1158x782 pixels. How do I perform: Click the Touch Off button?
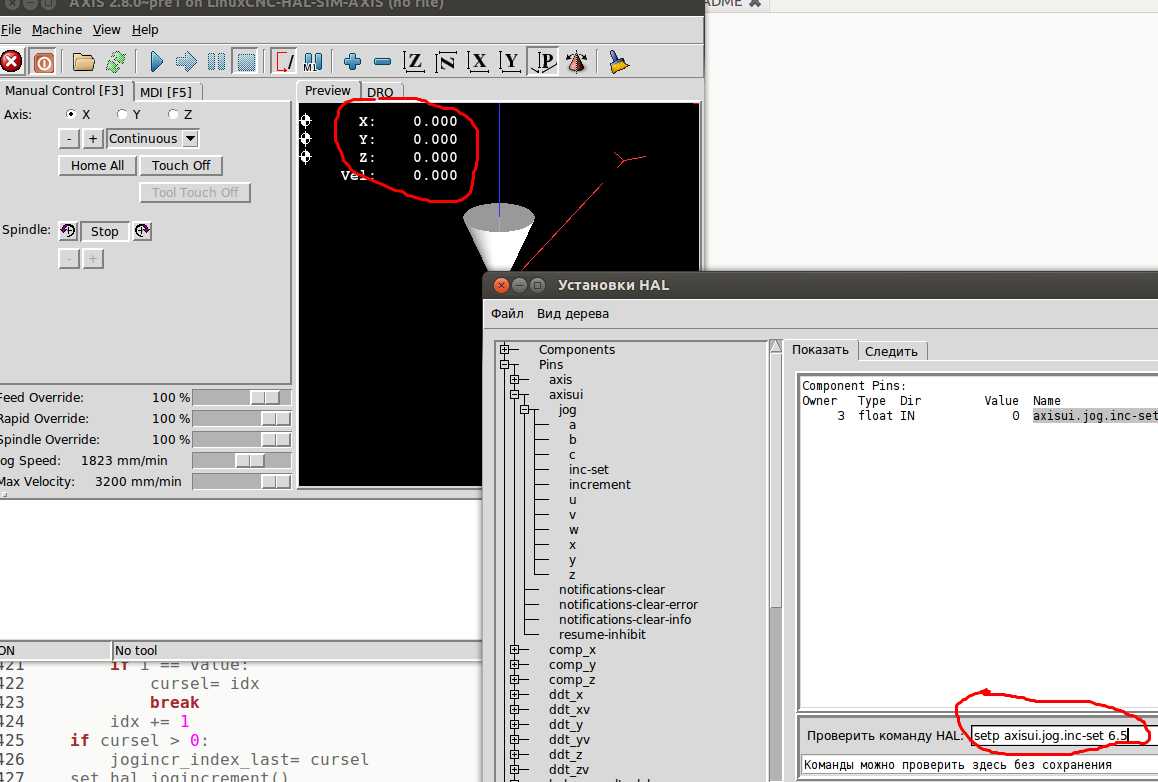[181, 165]
